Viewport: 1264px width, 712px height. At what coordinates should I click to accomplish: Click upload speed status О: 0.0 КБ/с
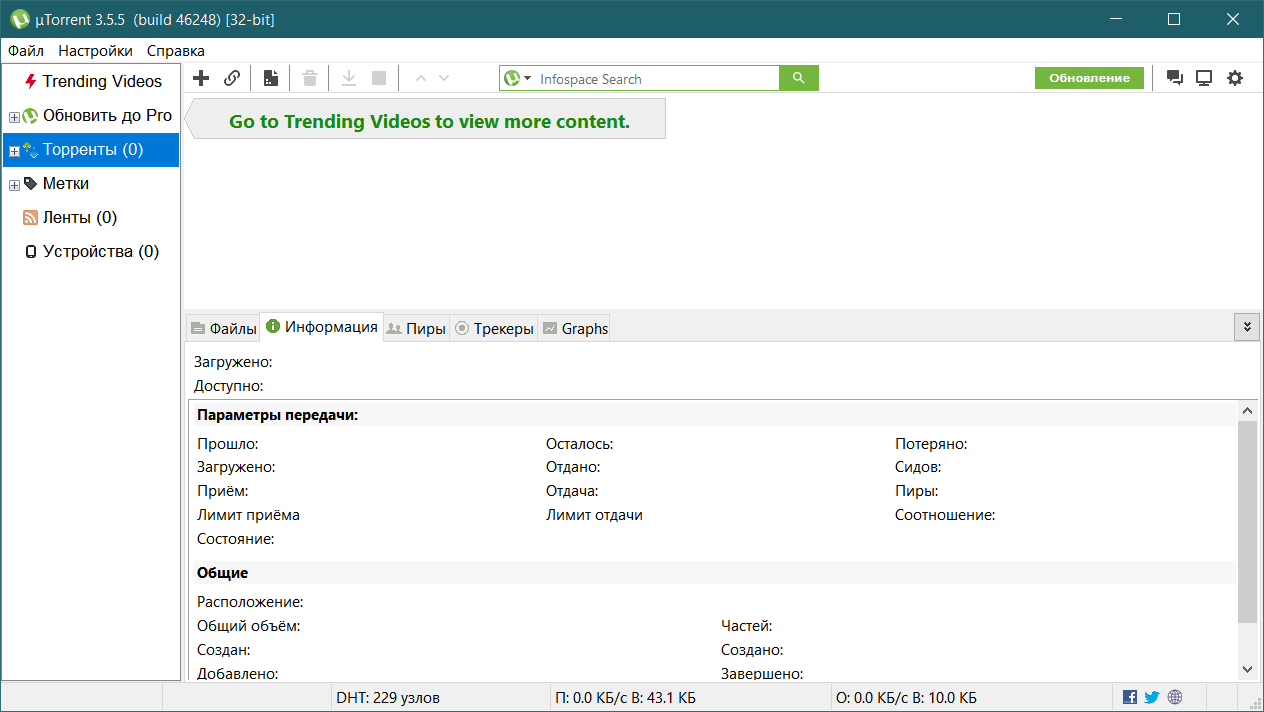coord(906,697)
